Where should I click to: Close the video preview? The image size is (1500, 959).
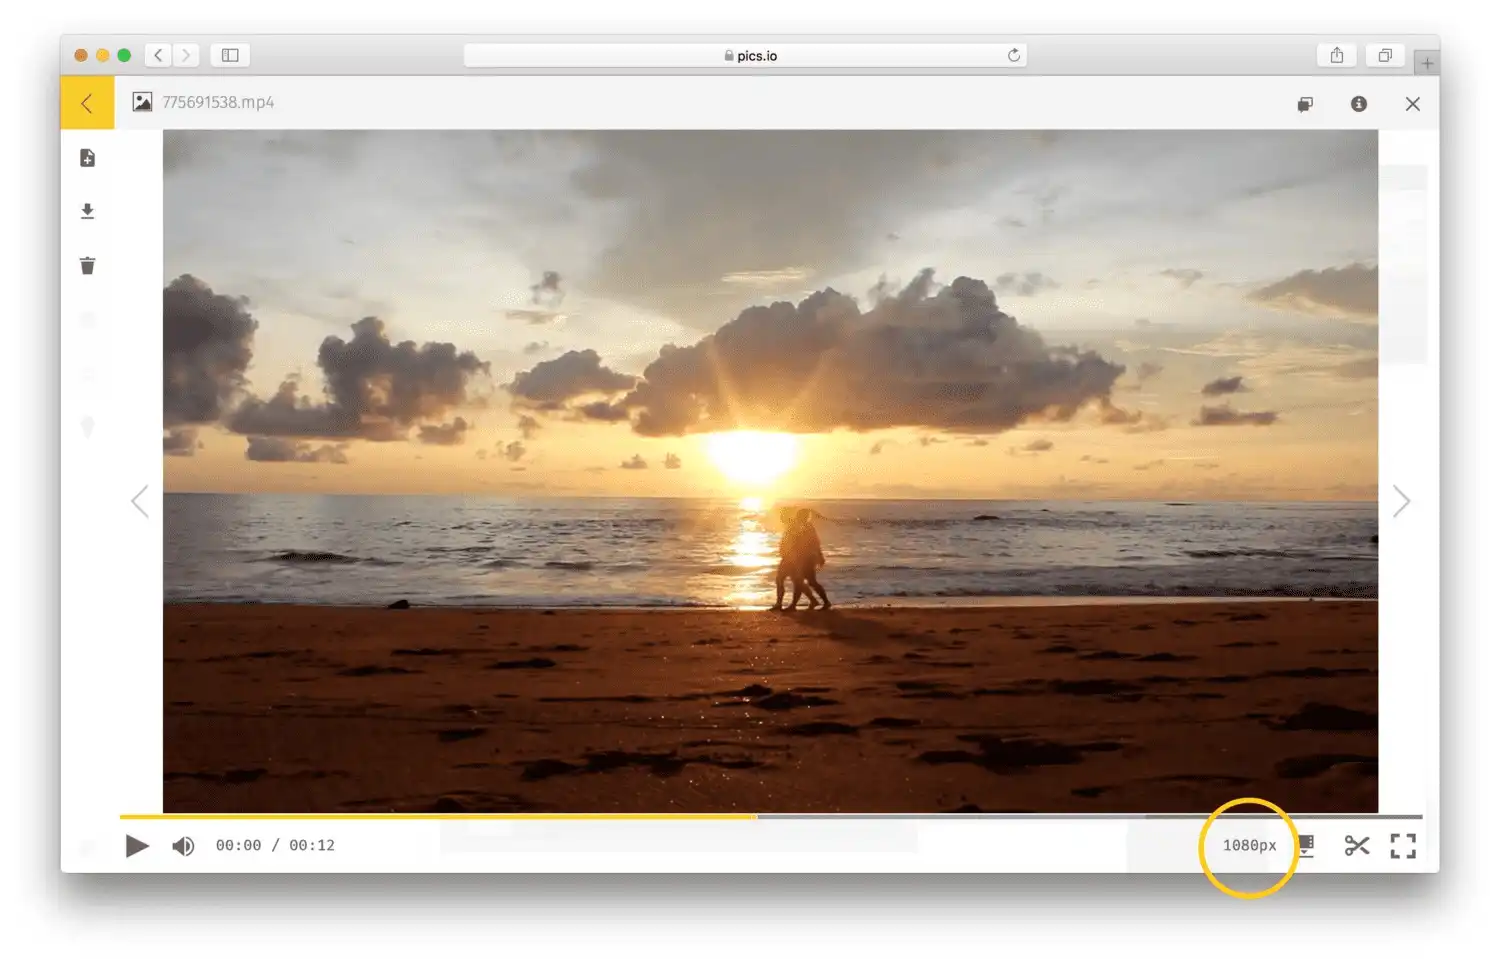pyautogui.click(x=1412, y=104)
